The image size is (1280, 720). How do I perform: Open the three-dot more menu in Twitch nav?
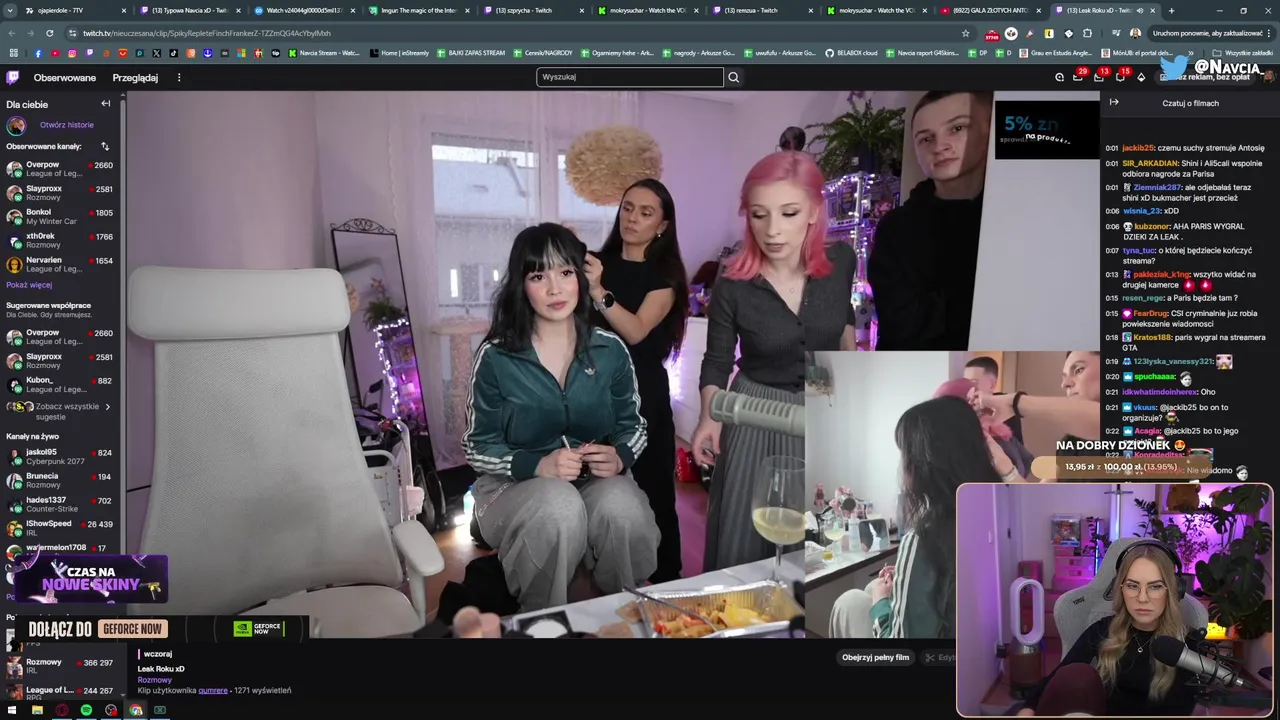pyautogui.click(x=179, y=77)
